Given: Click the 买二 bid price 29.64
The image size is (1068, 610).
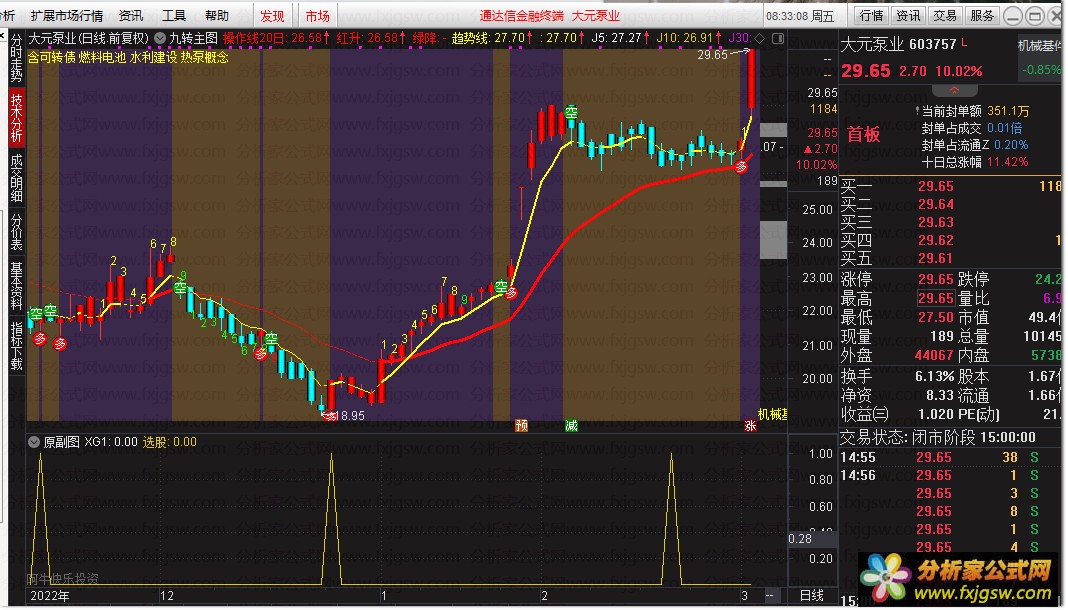Looking at the screenshot, I should 935,204.
